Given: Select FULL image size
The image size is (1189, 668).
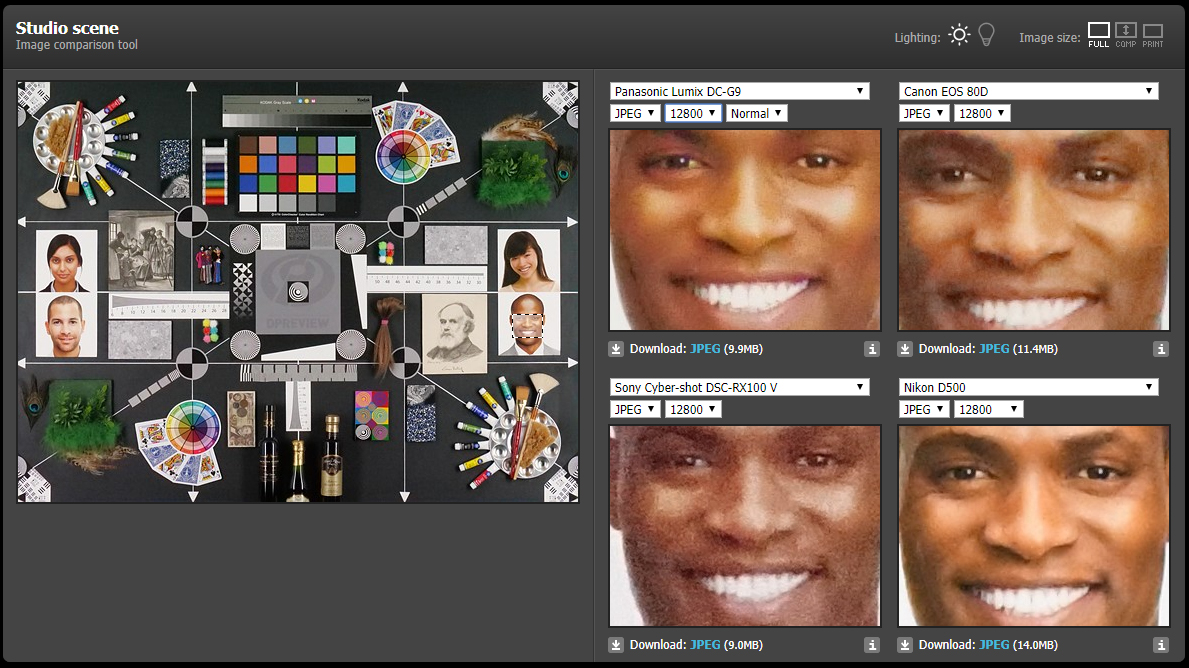Looking at the screenshot, I should 1099,35.
